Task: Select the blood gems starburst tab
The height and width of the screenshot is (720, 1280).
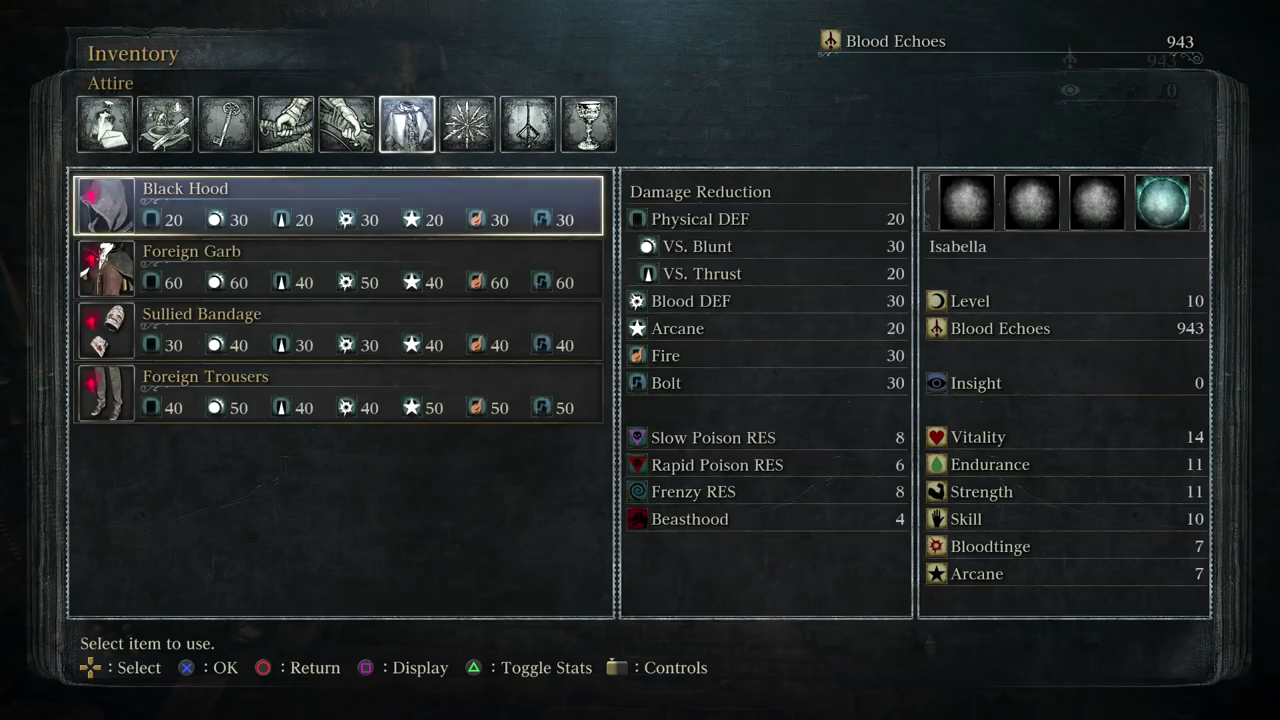Action: (467, 124)
